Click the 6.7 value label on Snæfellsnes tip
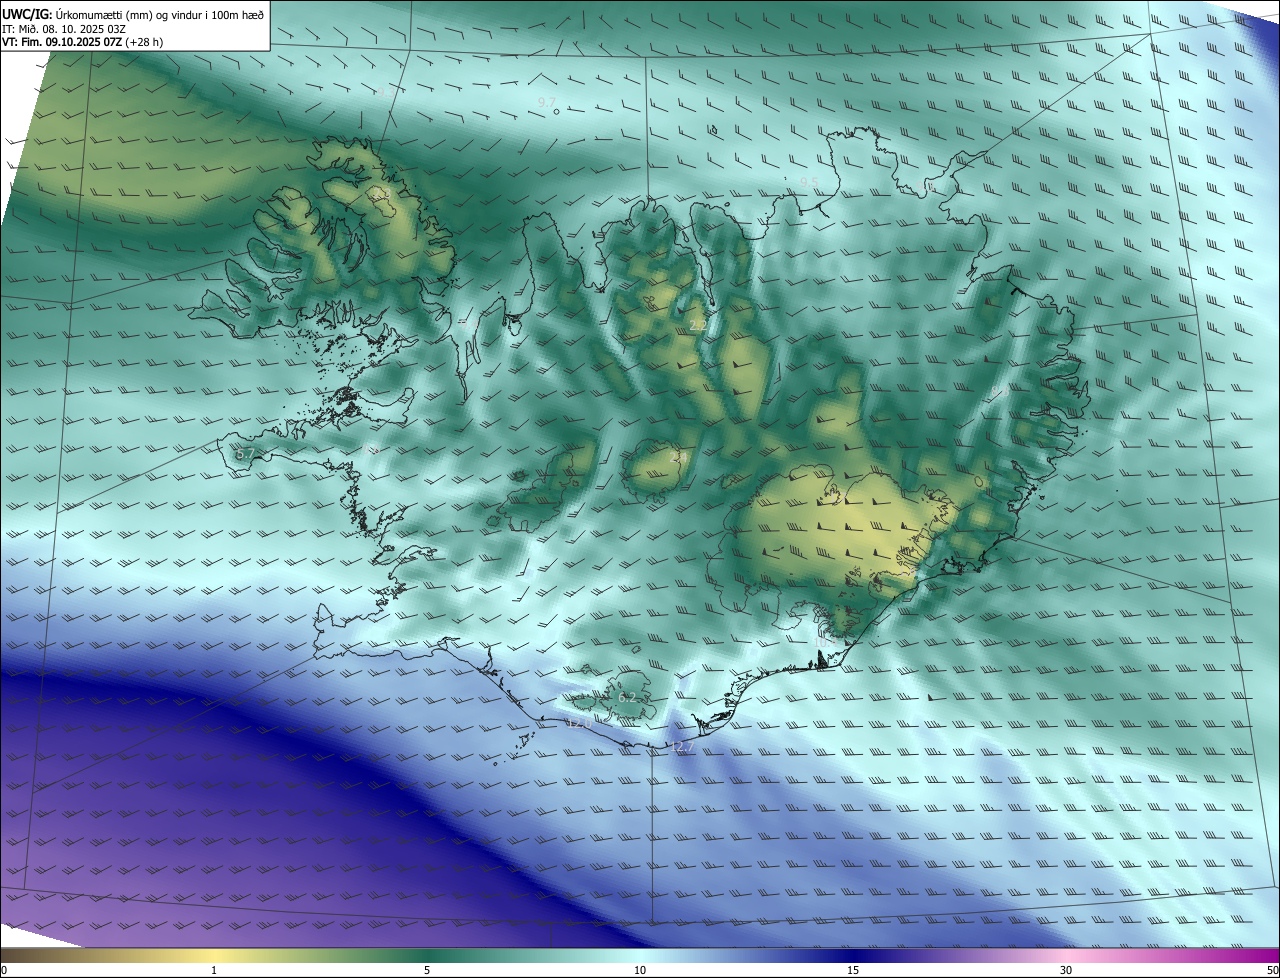The image size is (1280, 978). 245,454
